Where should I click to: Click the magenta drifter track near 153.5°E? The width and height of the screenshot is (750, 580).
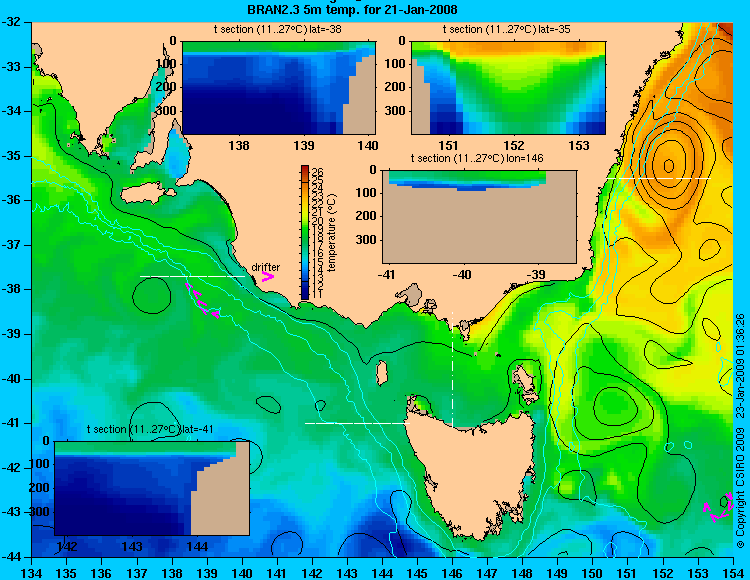[718, 508]
